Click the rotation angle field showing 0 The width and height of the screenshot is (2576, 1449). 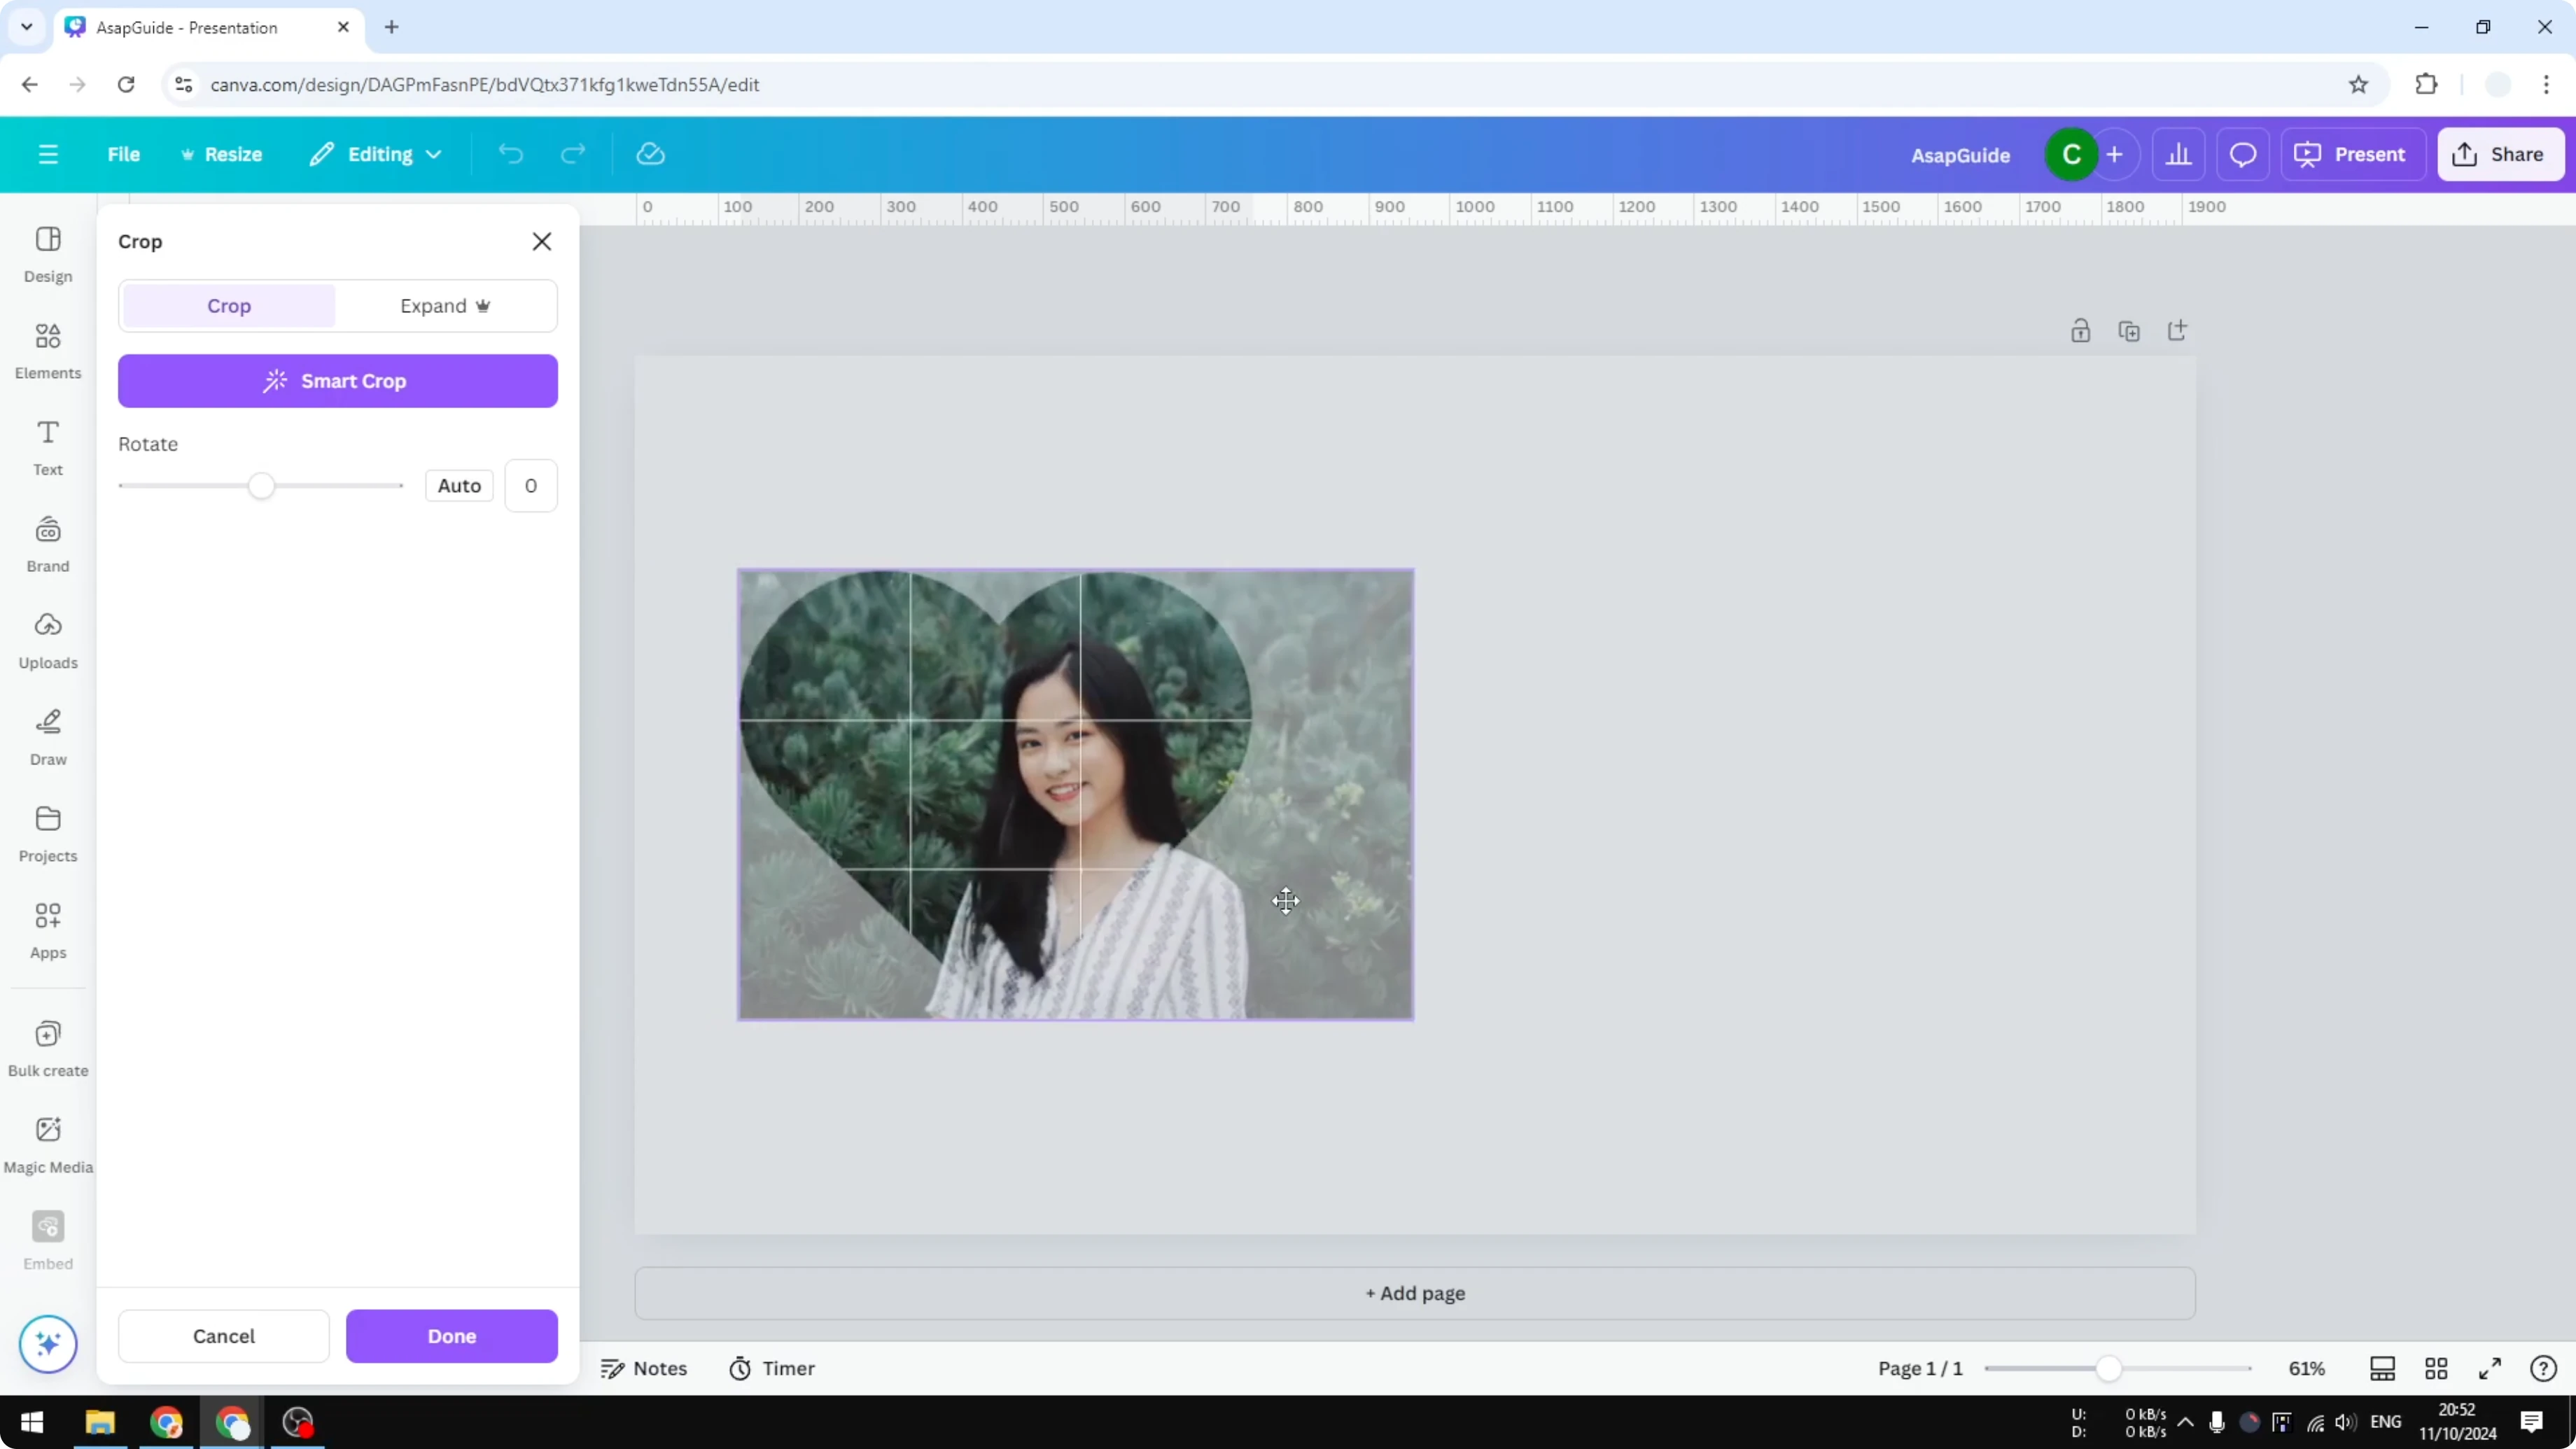[531, 485]
